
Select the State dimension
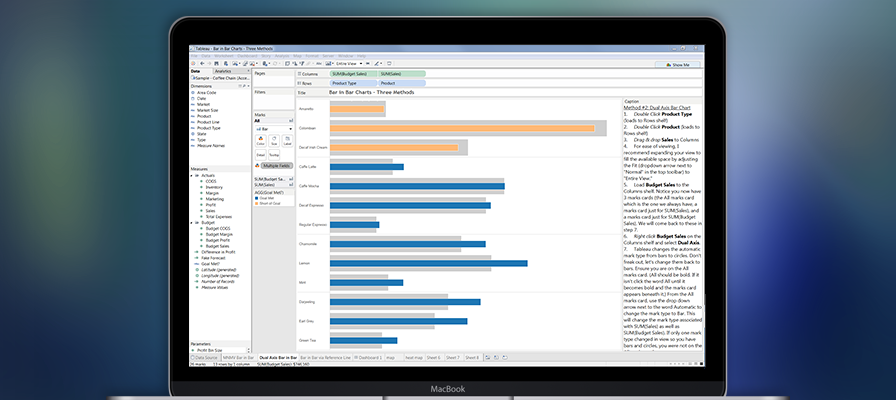[202, 134]
